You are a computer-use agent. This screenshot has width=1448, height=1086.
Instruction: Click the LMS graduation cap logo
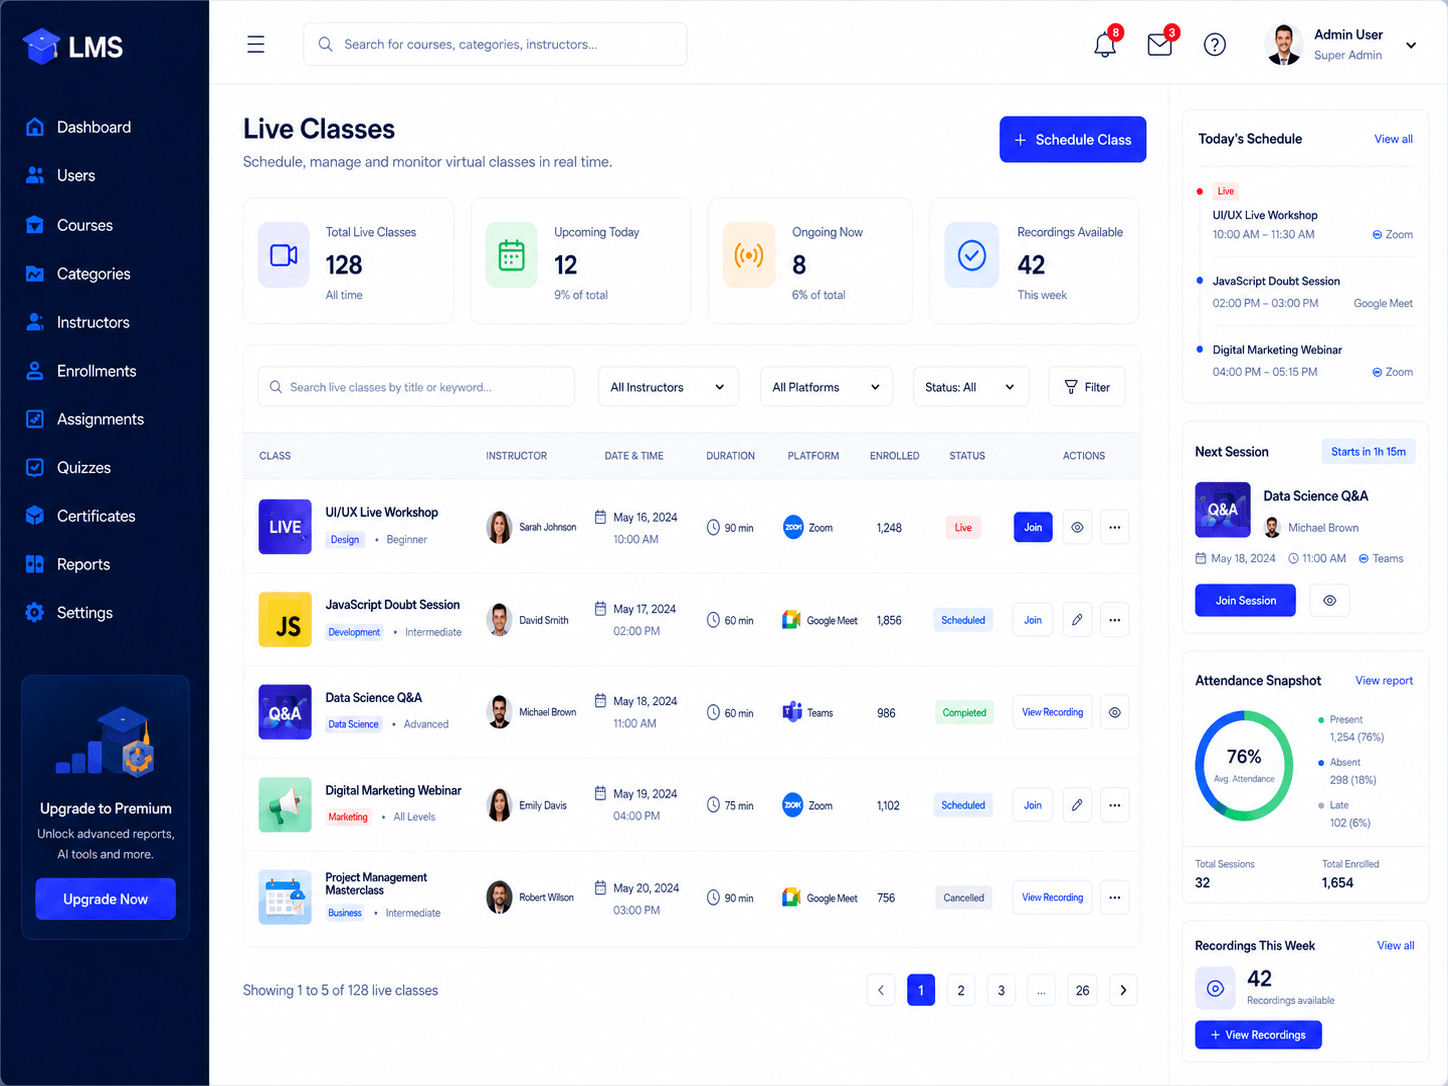tap(41, 46)
